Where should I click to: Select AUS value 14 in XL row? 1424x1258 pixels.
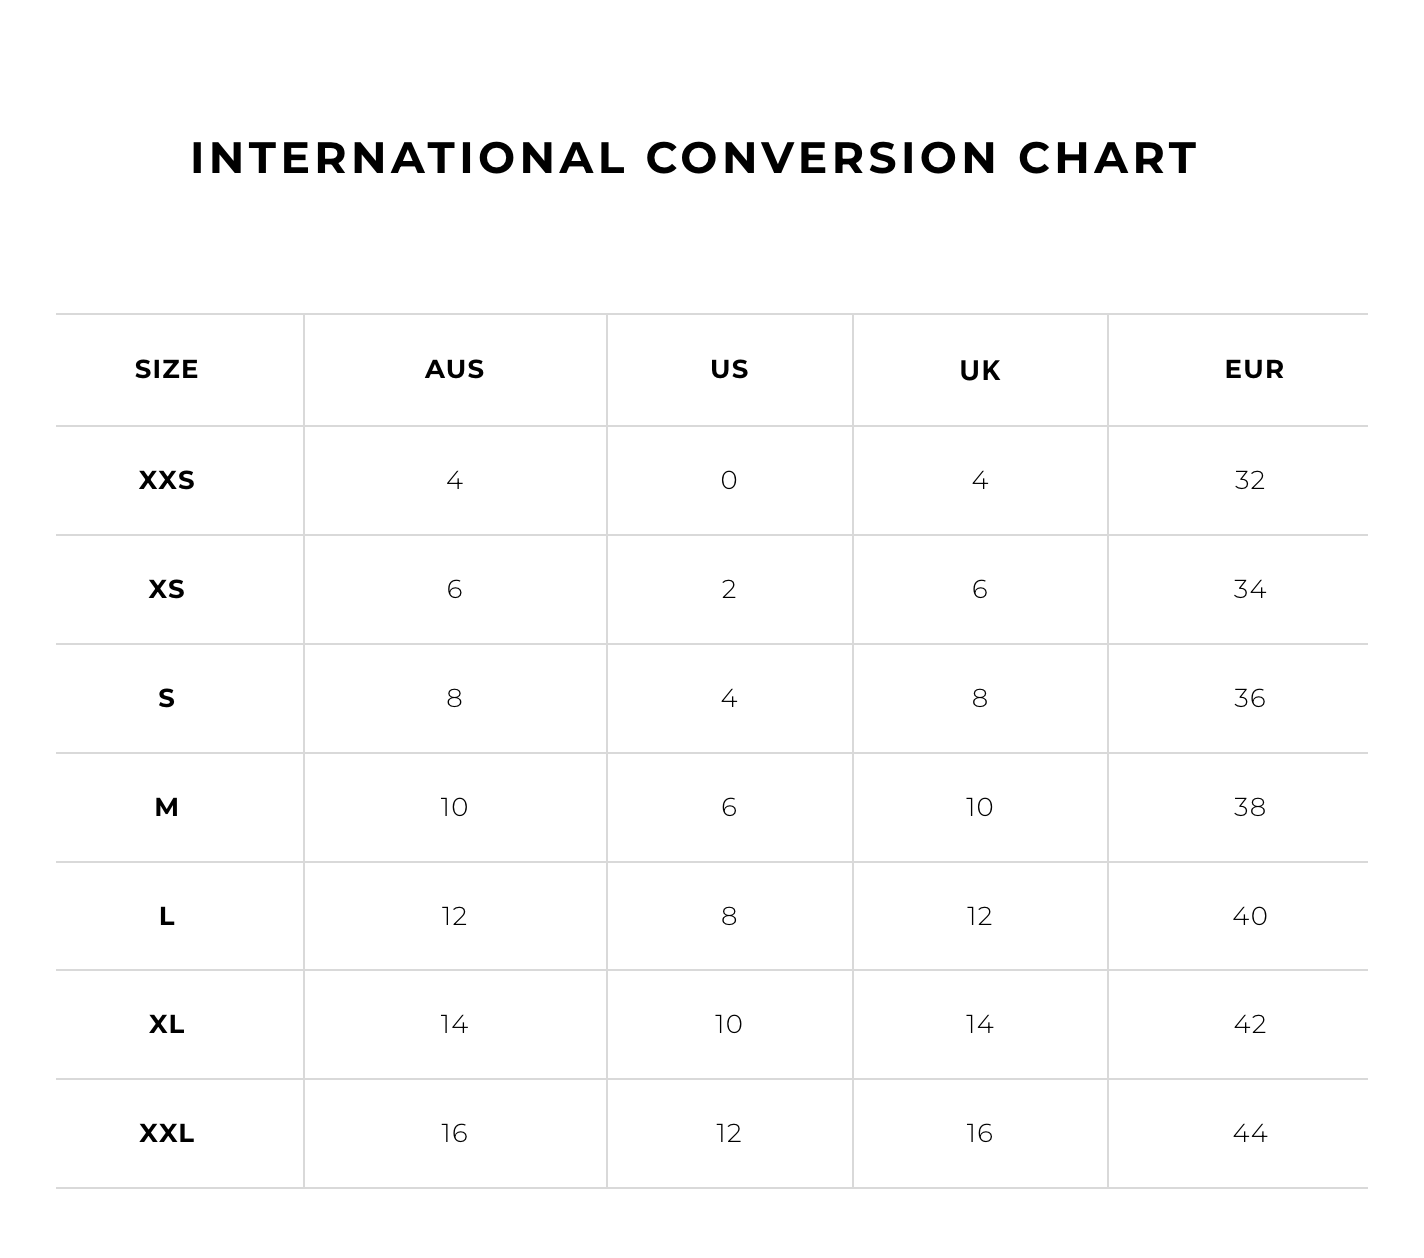[454, 1024]
